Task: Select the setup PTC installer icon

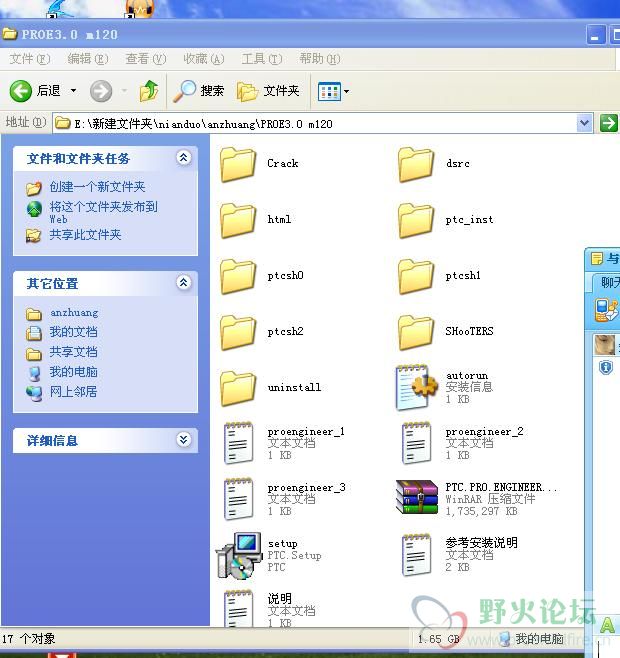Action: 239,556
